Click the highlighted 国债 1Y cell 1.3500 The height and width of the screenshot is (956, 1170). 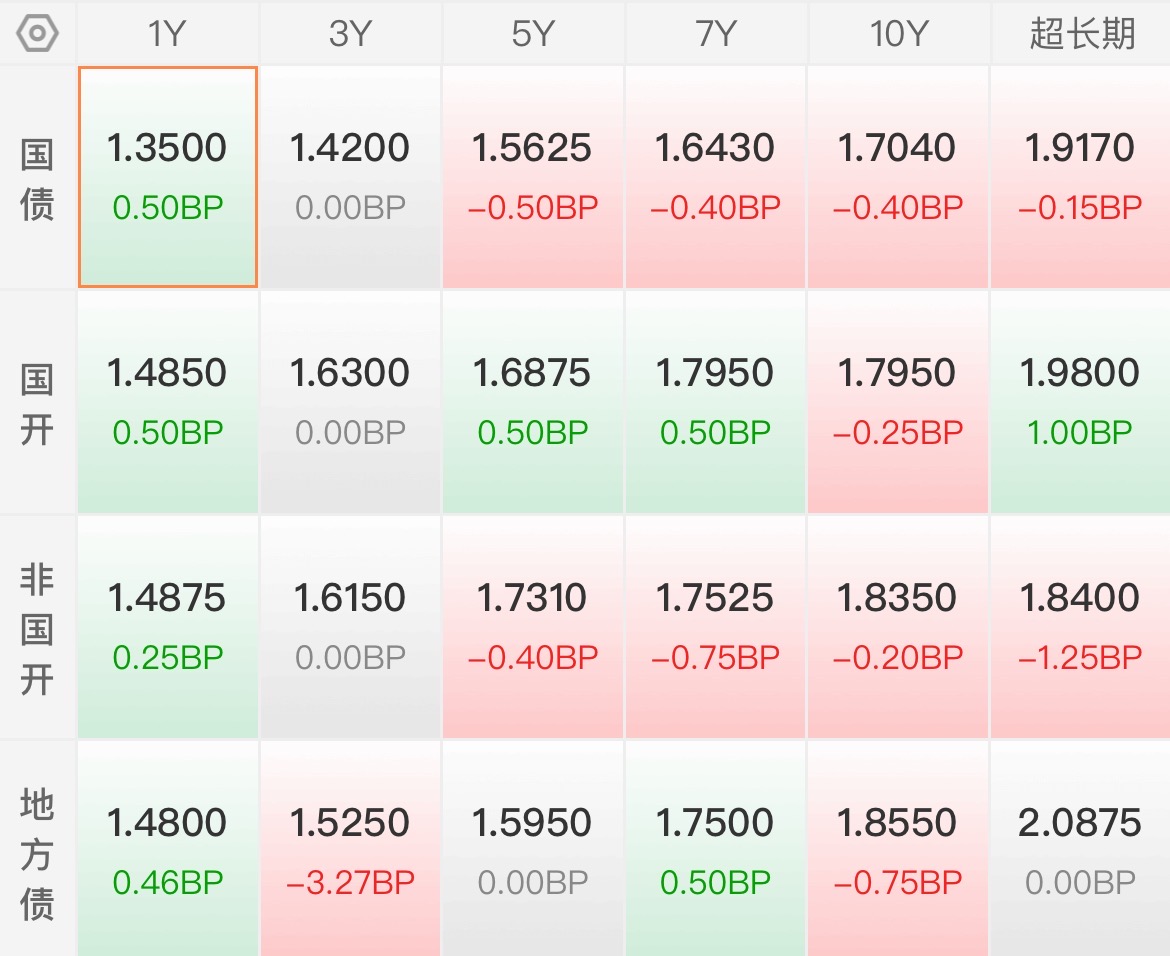click(167, 177)
